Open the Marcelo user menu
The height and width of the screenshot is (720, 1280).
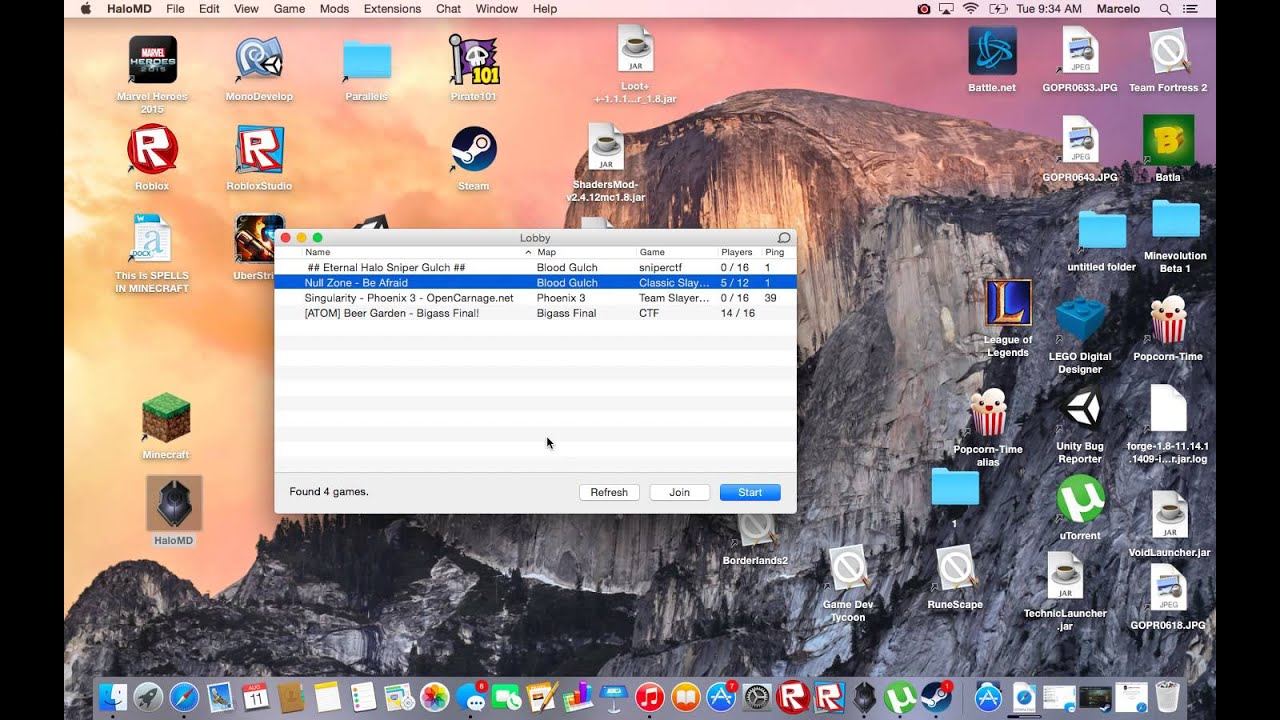1118,9
